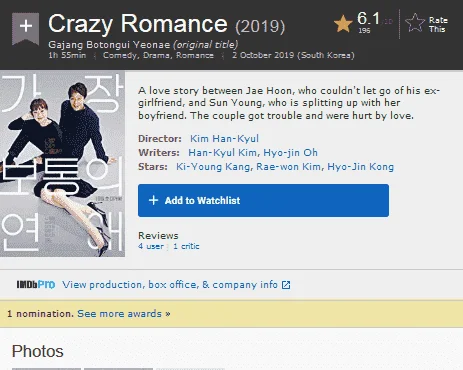The image size is (463, 370).
Task: Click the gold rating star icon
Action: 343,24
